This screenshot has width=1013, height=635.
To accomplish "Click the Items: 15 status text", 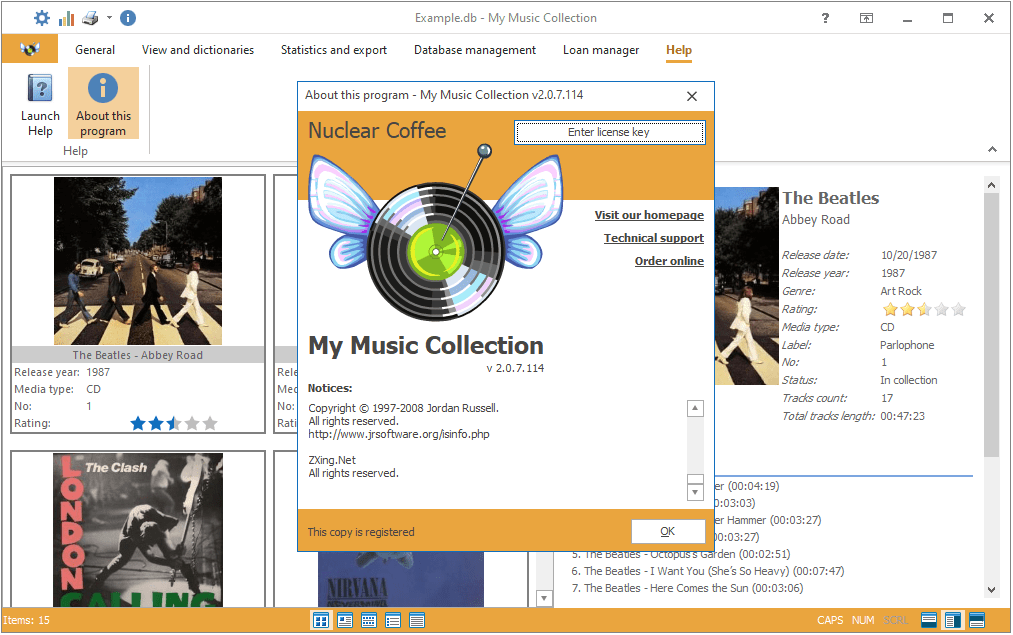I will click(26, 620).
